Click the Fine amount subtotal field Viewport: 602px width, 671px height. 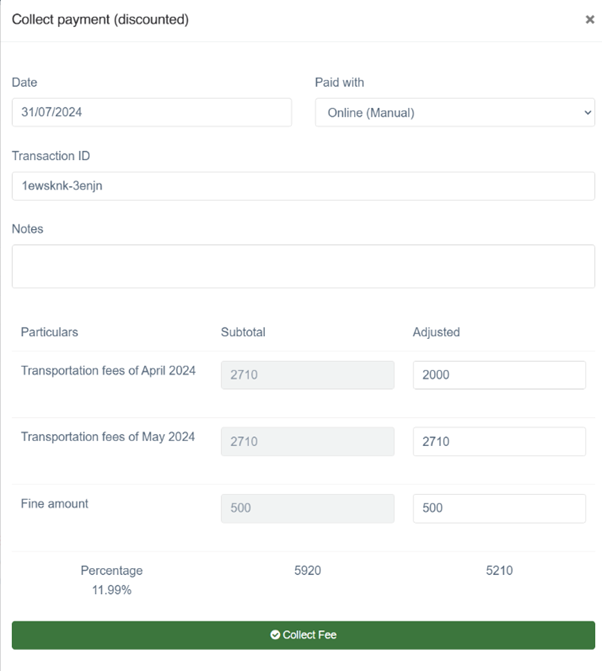(308, 508)
